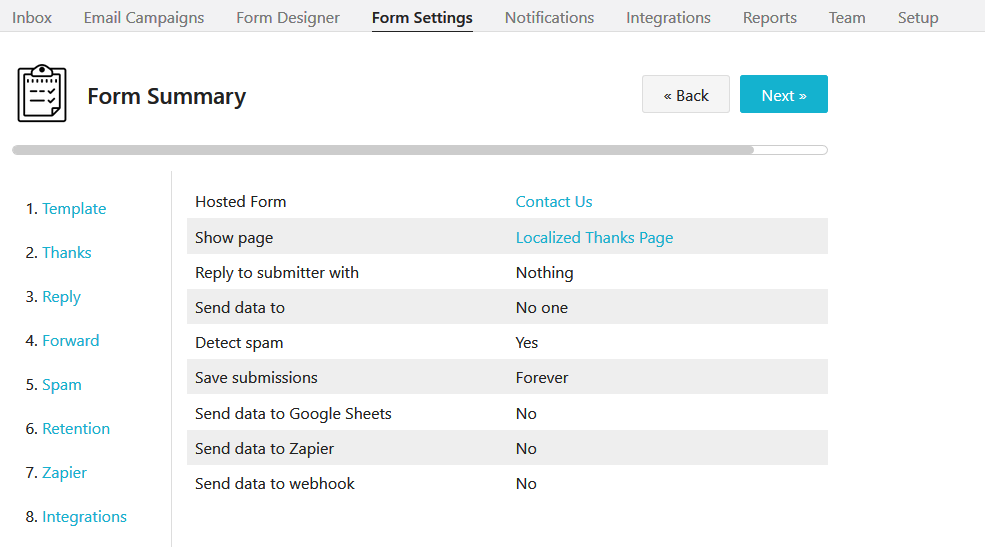Open the Inbox tab

click(32, 18)
